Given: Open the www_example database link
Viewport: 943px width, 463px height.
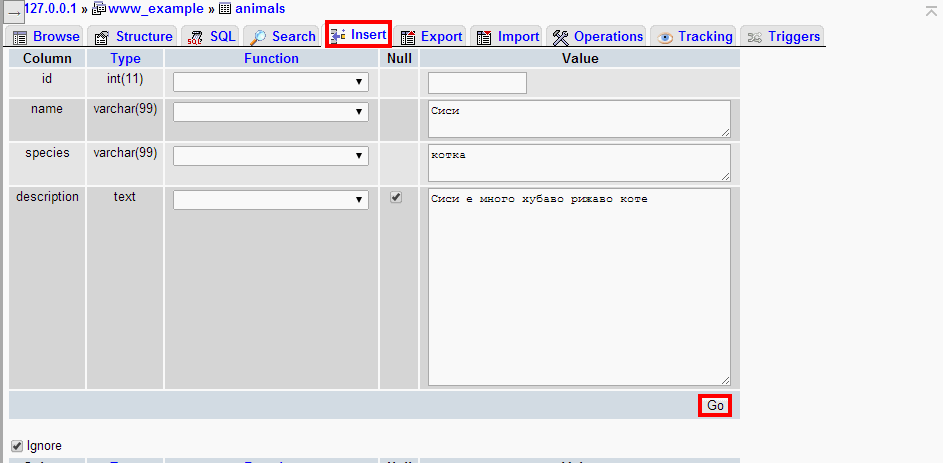Looking at the screenshot, I should (x=156, y=8).
